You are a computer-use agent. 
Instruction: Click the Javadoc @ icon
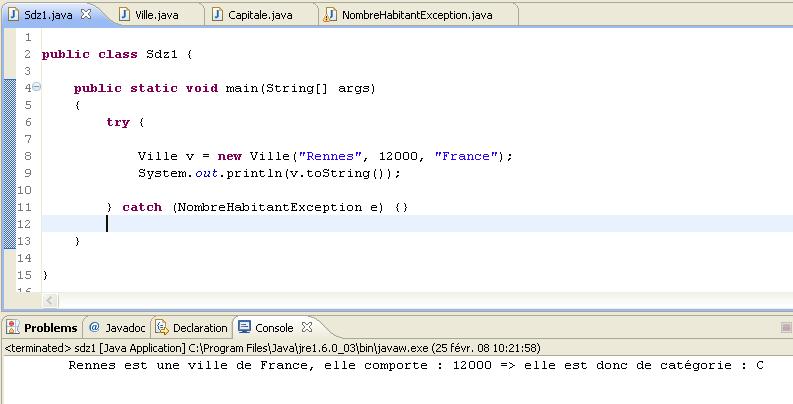point(94,327)
